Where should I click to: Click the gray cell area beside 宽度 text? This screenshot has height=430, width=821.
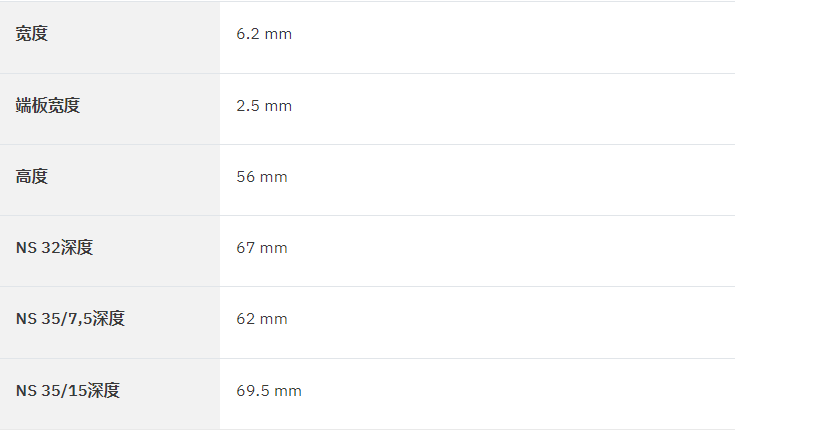(x=136, y=37)
